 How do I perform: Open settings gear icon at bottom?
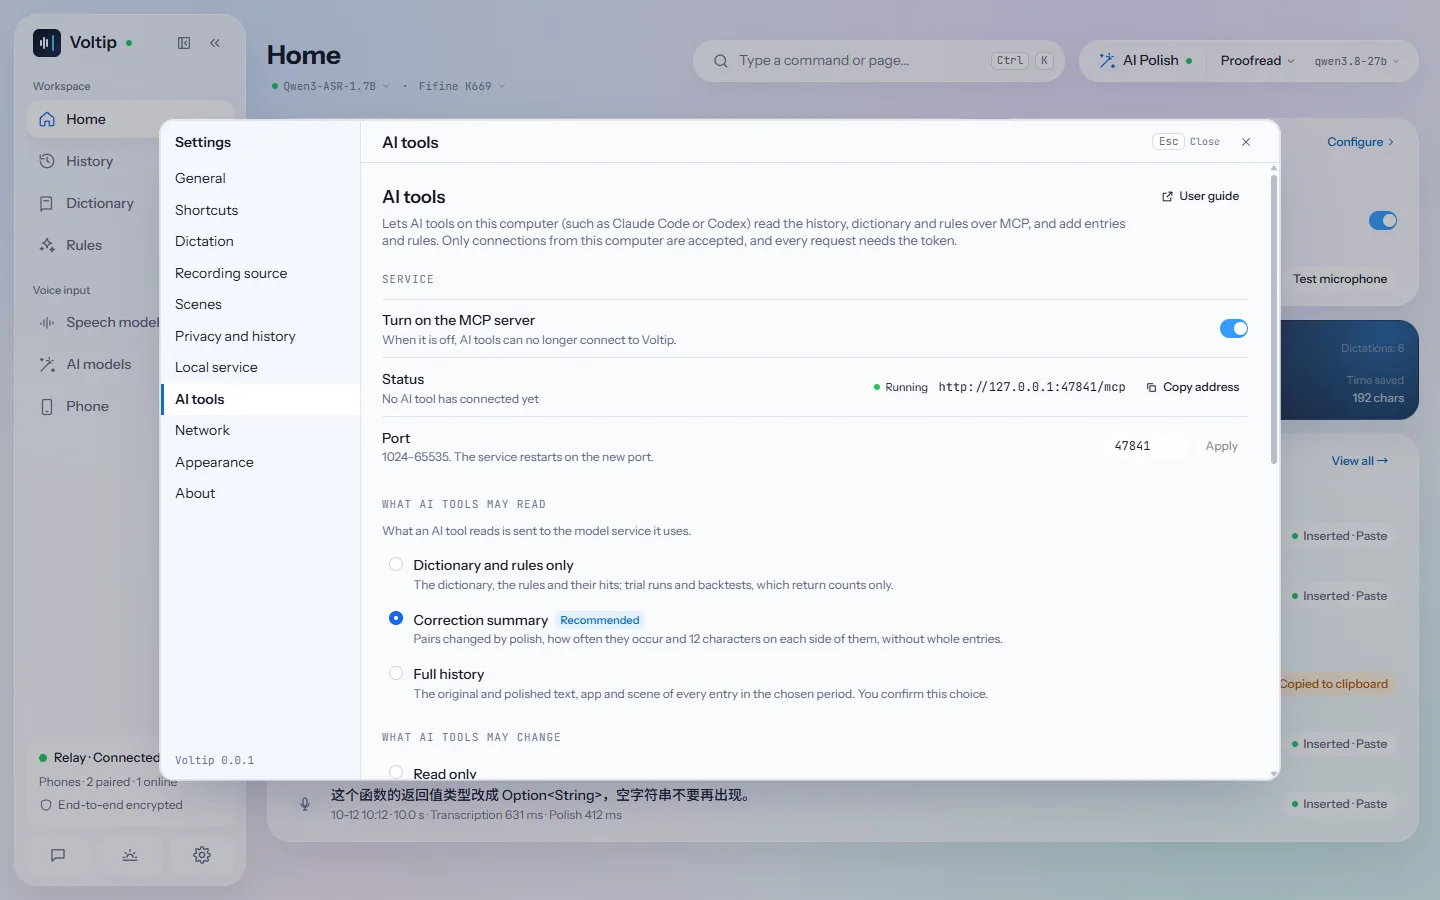pos(202,855)
